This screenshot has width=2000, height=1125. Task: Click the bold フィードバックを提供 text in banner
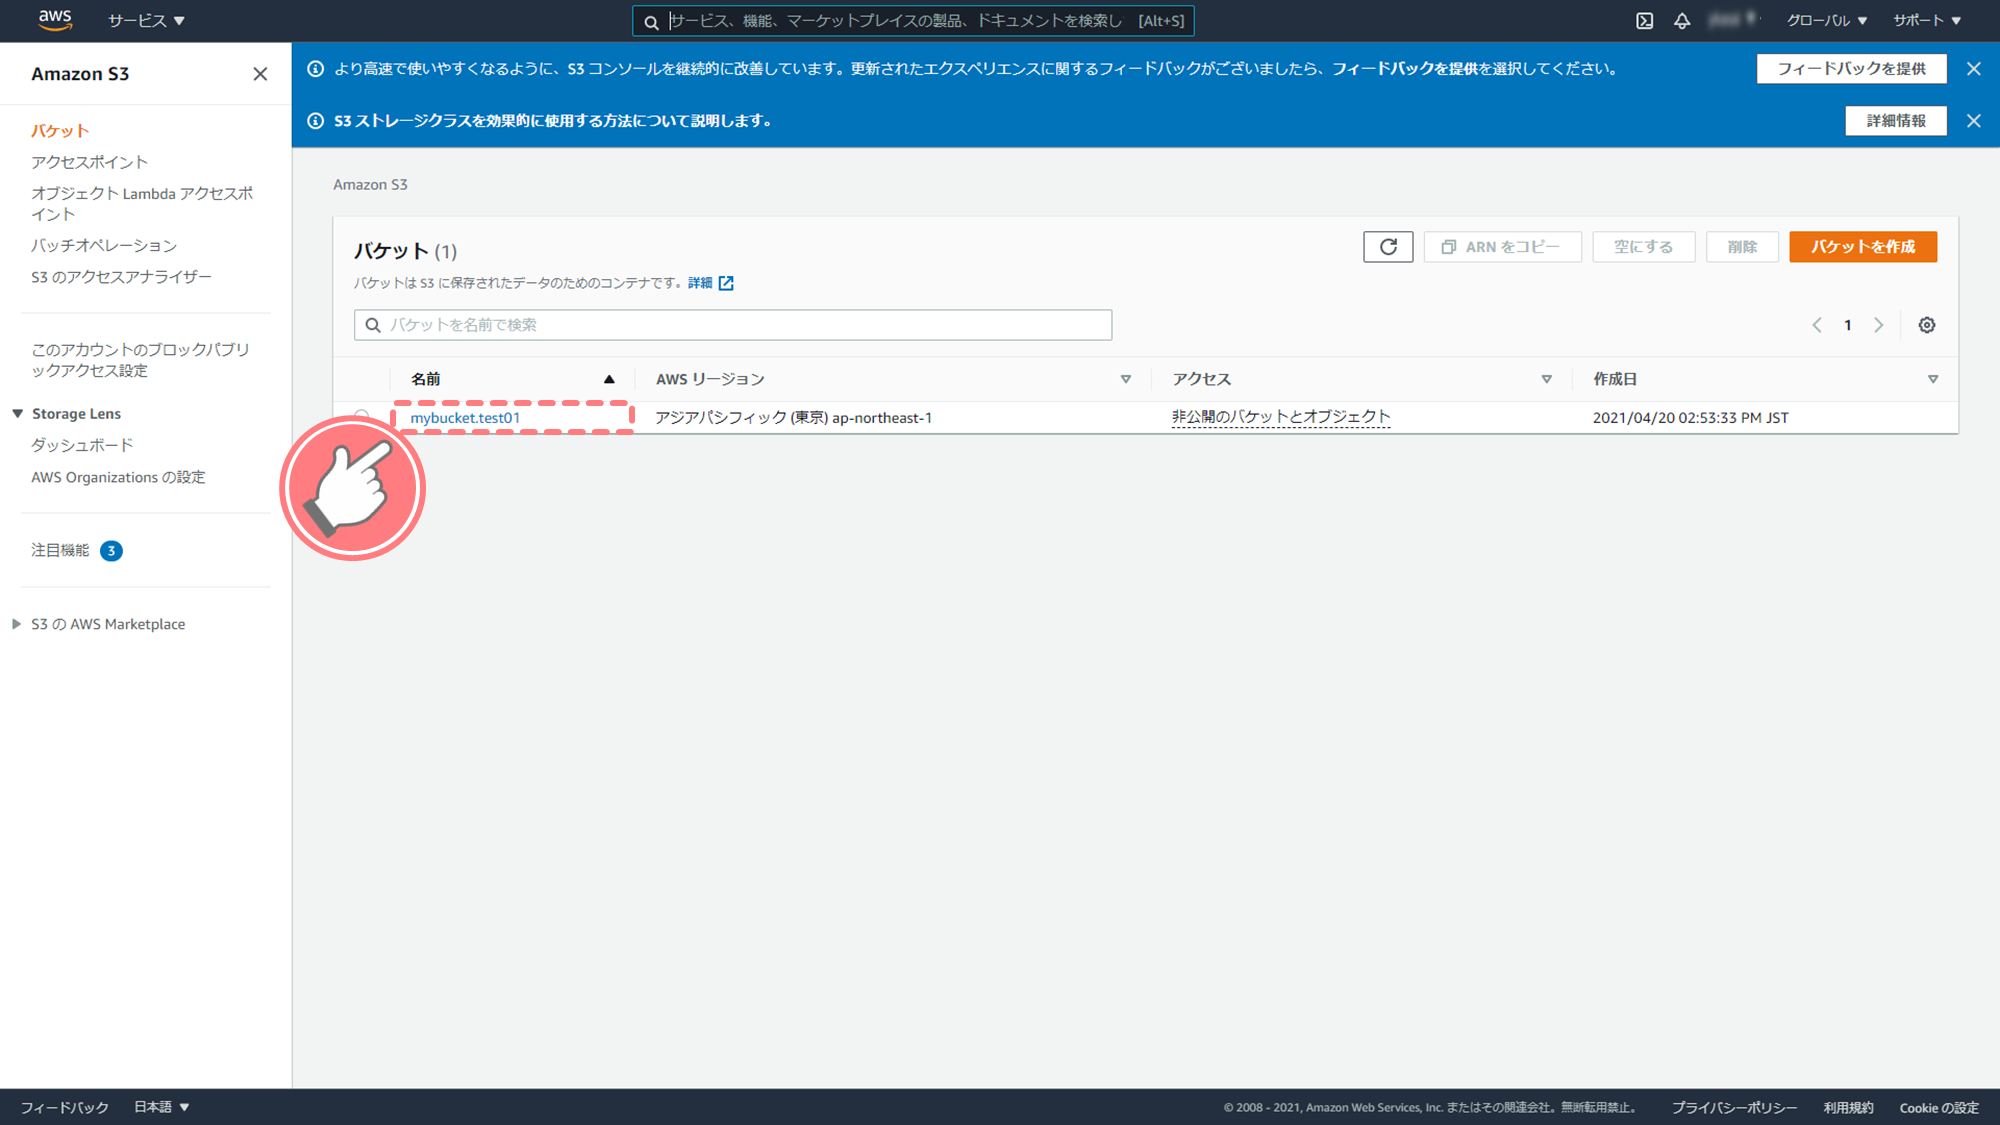coord(1405,69)
